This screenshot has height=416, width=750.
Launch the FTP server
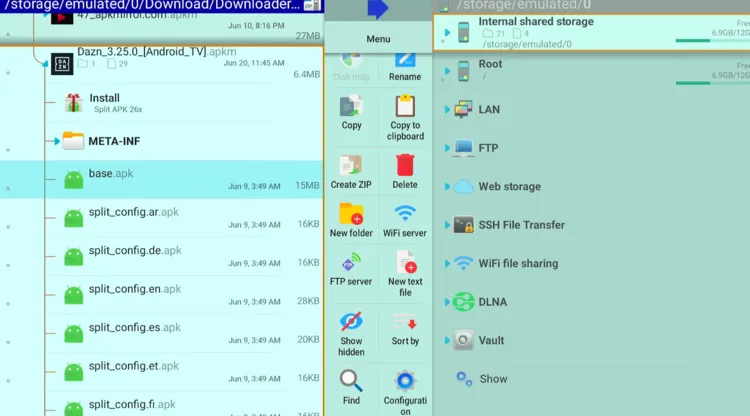pos(351,269)
